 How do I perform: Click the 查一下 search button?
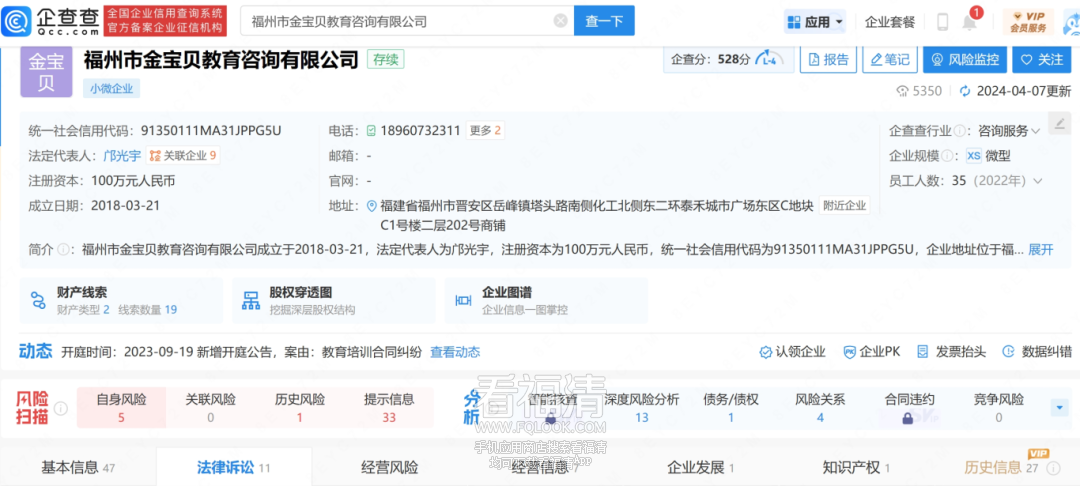[x=603, y=21]
